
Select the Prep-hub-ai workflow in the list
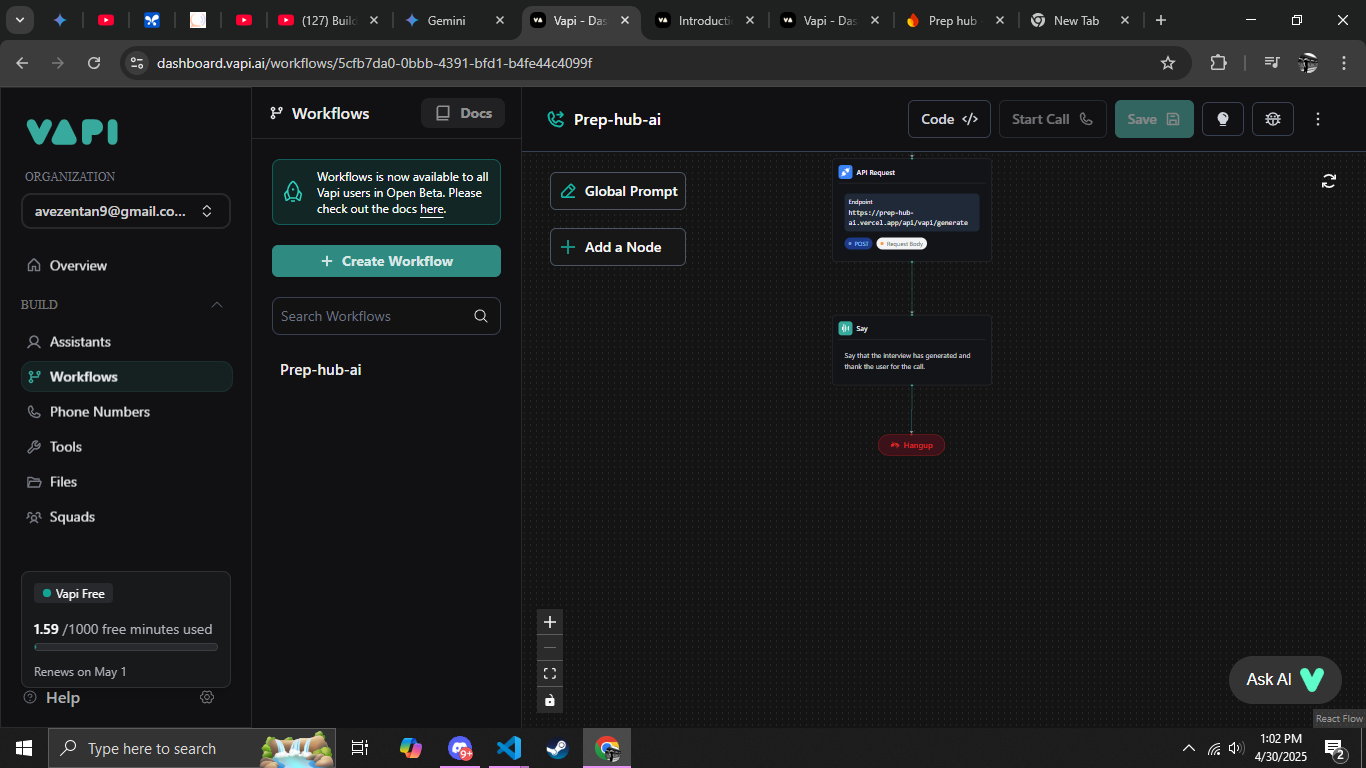[321, 369]
